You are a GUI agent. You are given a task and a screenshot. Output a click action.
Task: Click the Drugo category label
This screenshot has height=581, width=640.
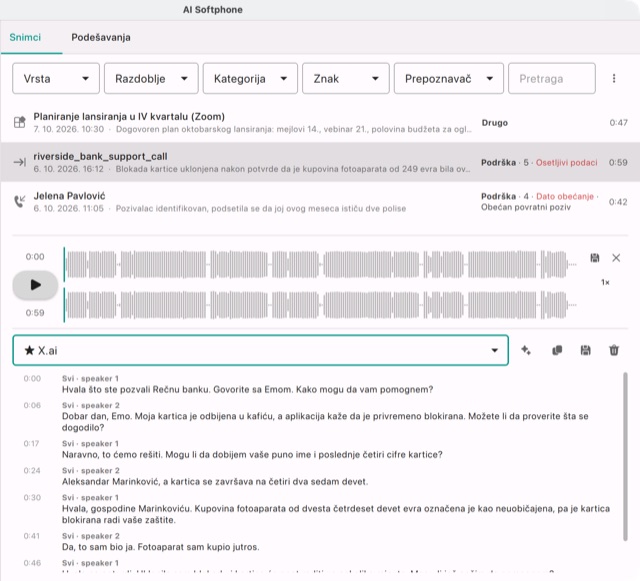pos(494,123)
